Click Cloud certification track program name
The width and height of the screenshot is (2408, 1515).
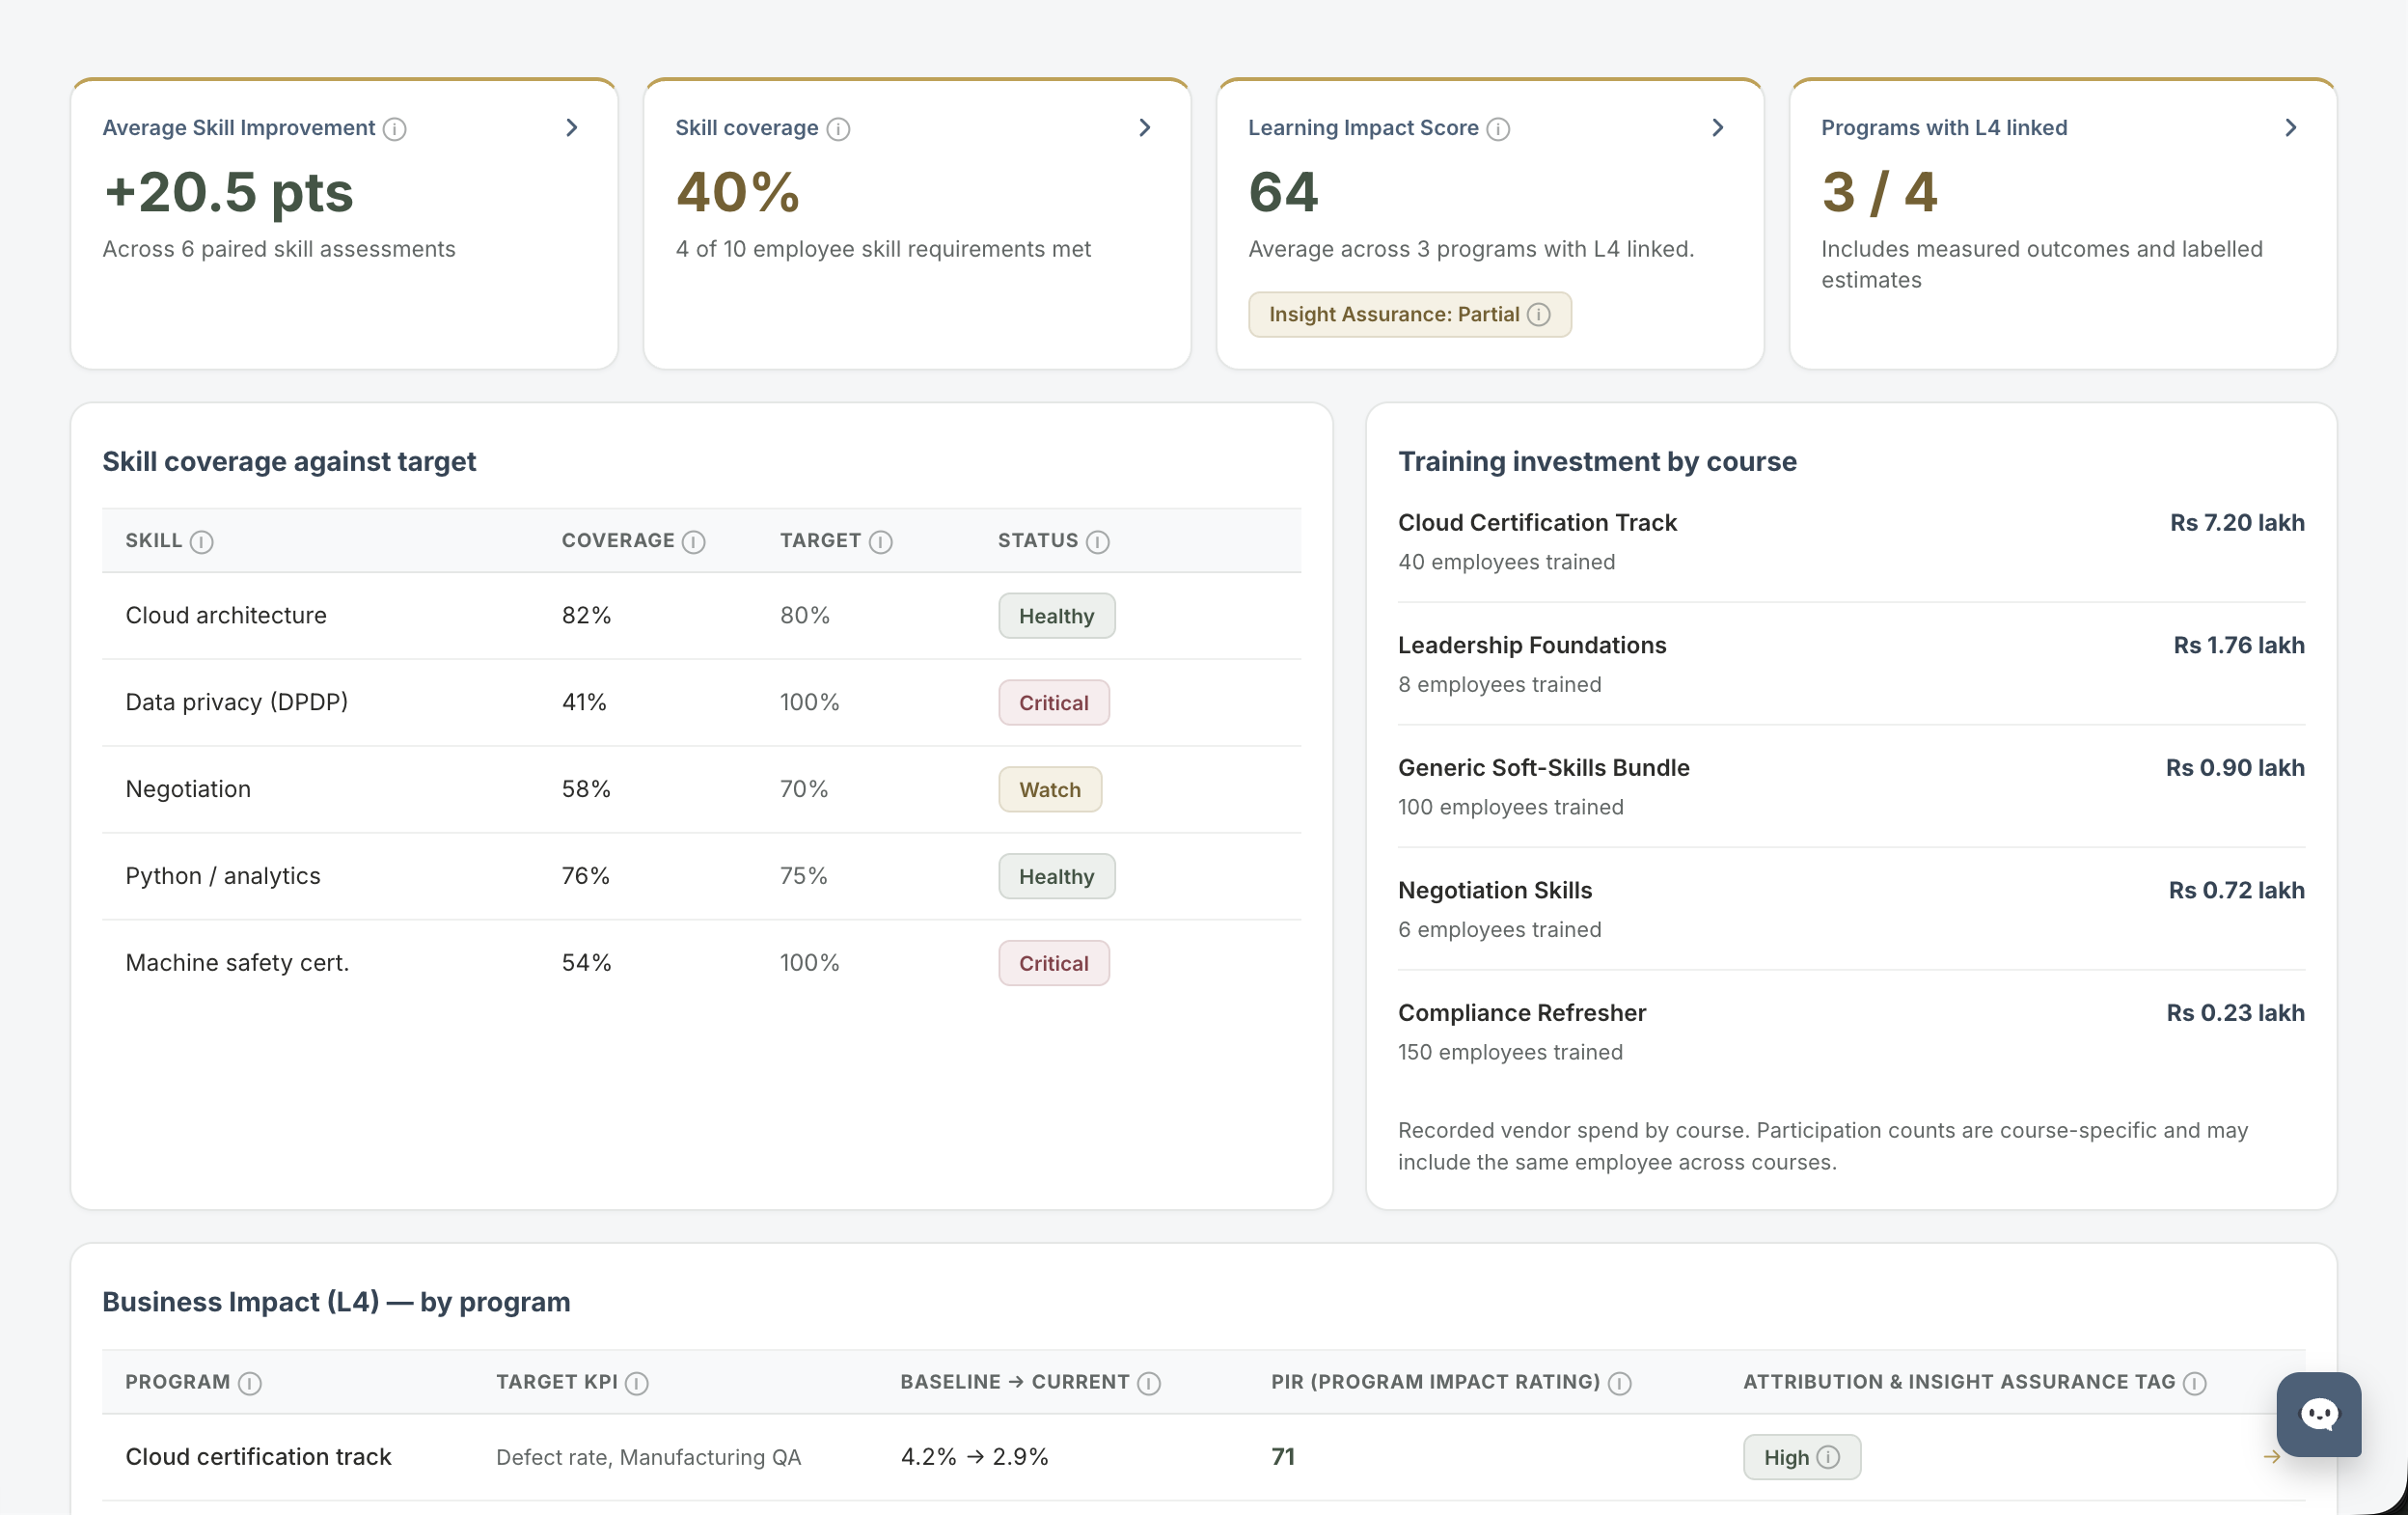tap(258, 1457)
